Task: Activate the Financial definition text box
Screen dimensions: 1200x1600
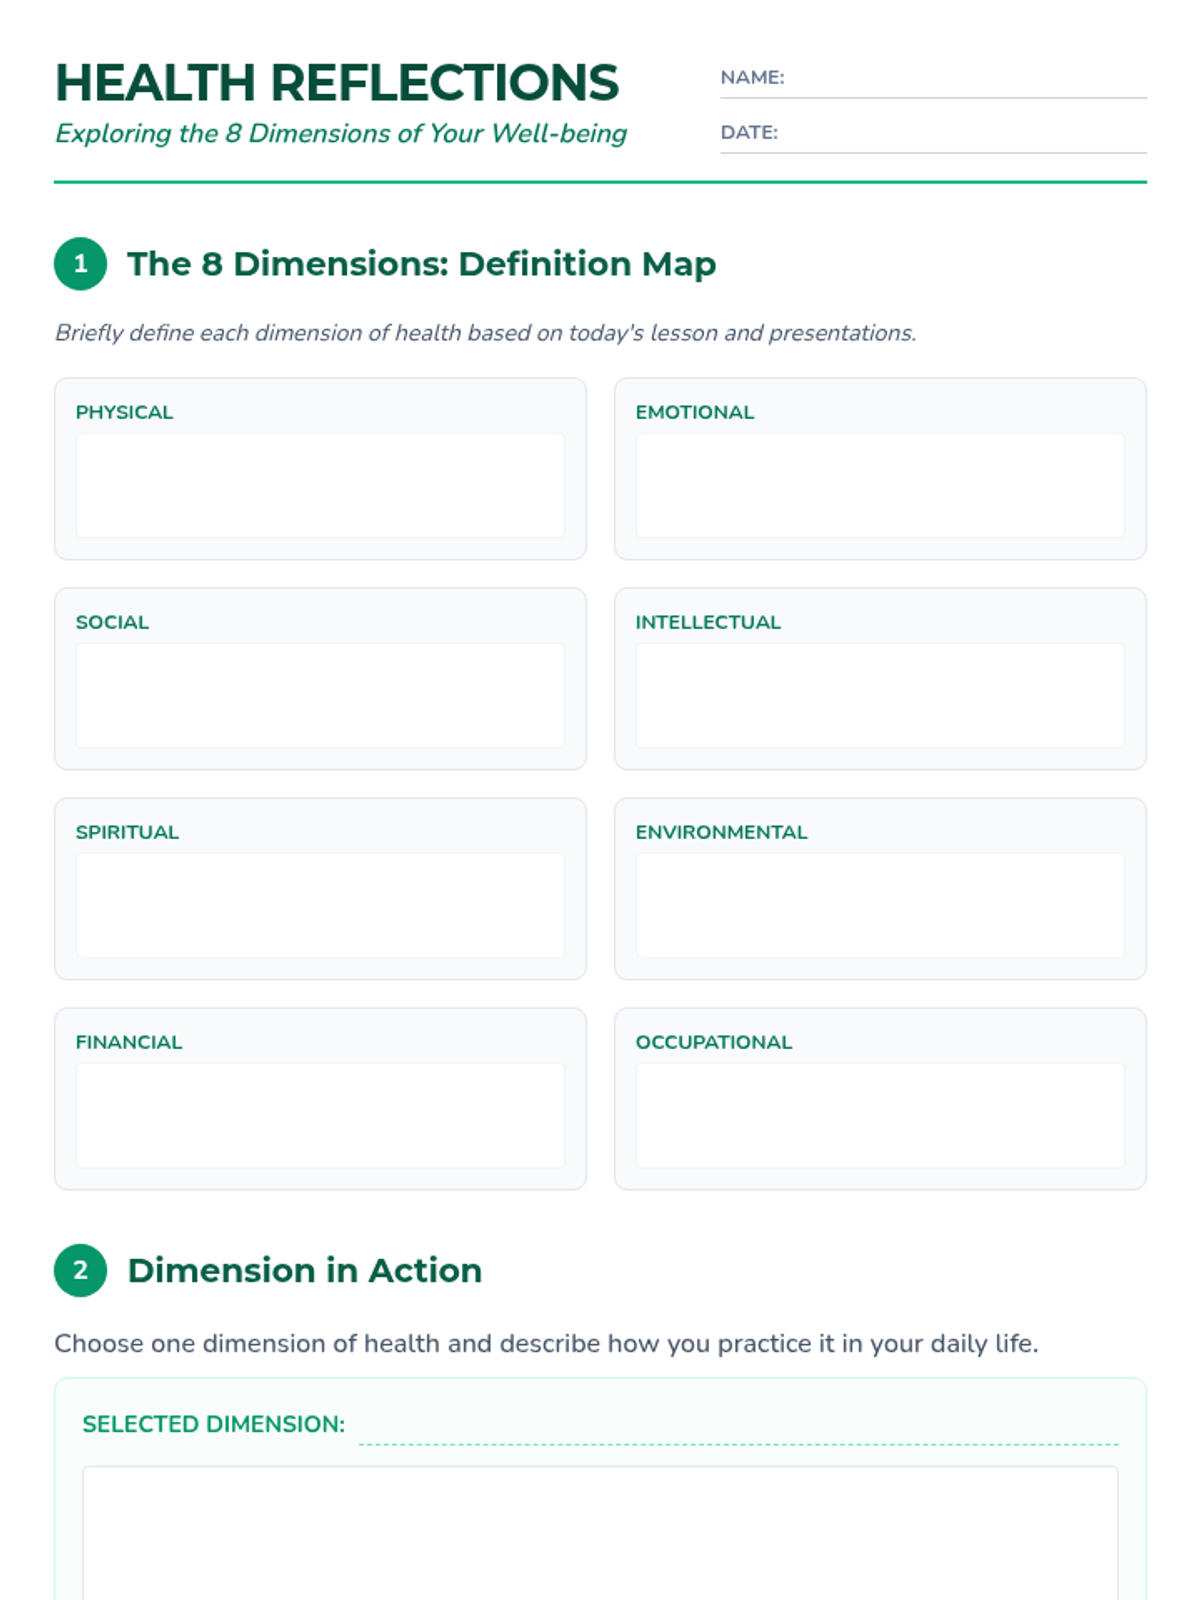Action: point(320,1115)
